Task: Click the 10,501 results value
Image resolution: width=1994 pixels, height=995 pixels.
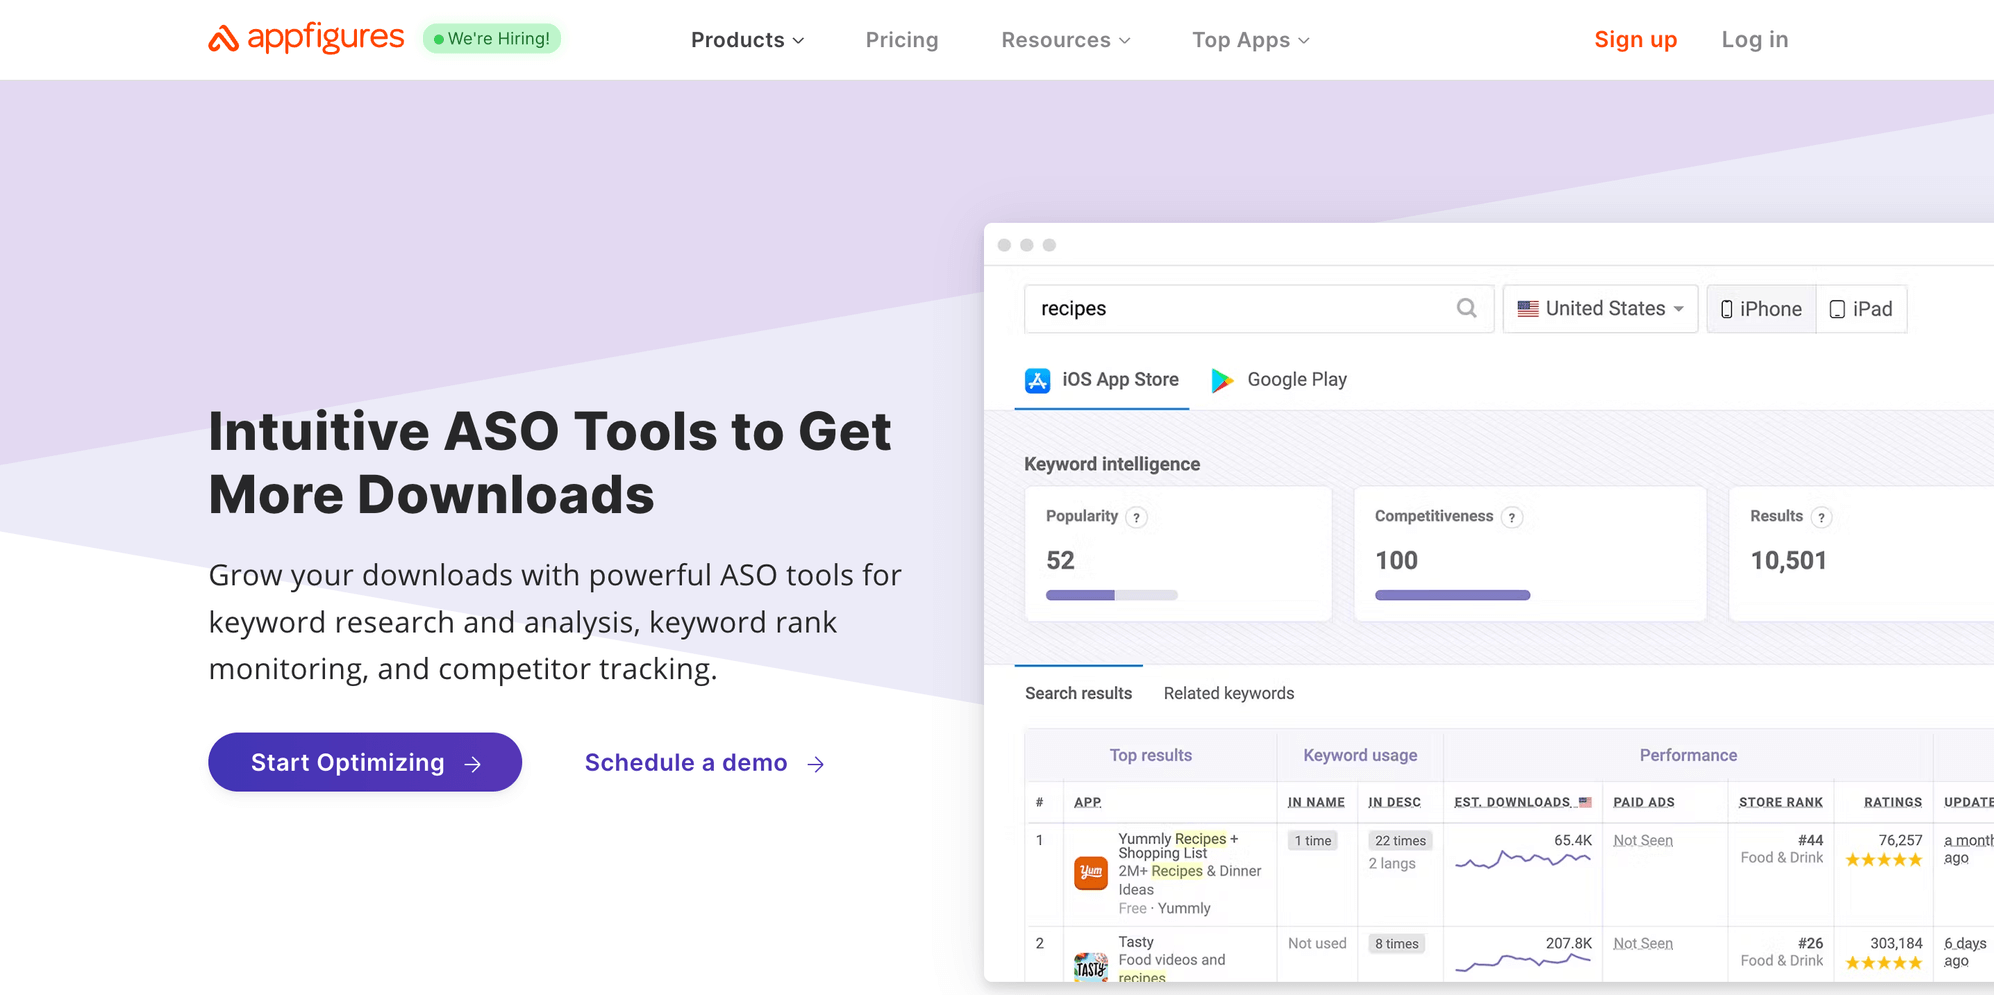Action: pos(1788,561)
